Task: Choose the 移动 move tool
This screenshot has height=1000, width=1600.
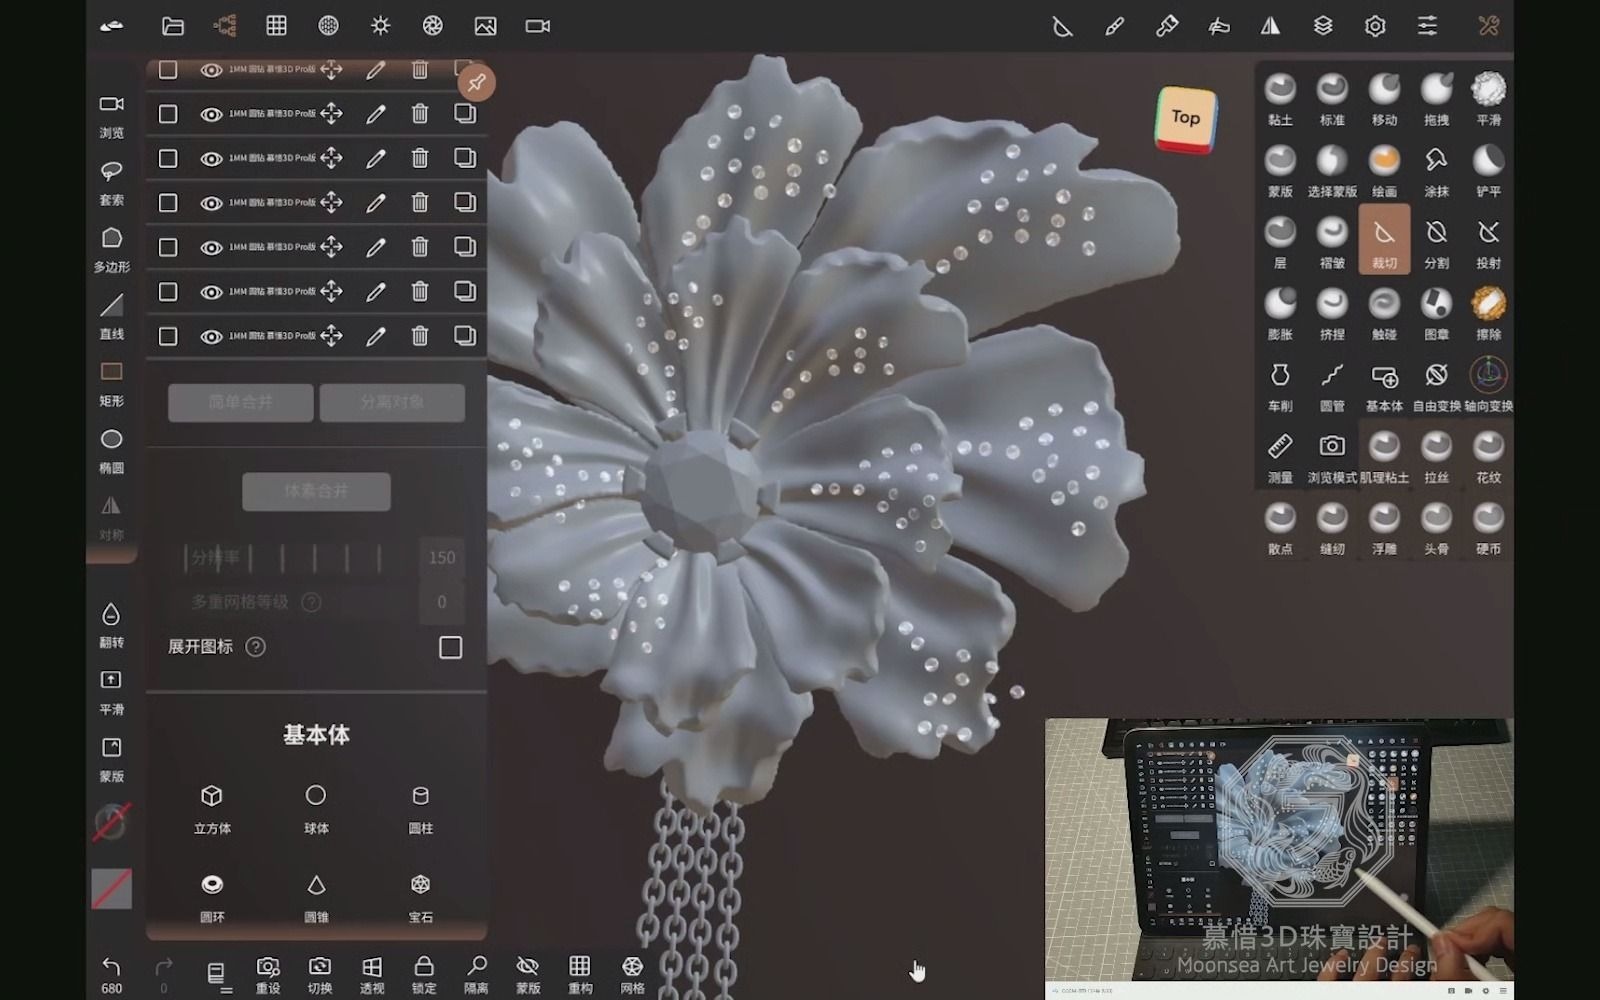Action: (x=1384, y=98)
